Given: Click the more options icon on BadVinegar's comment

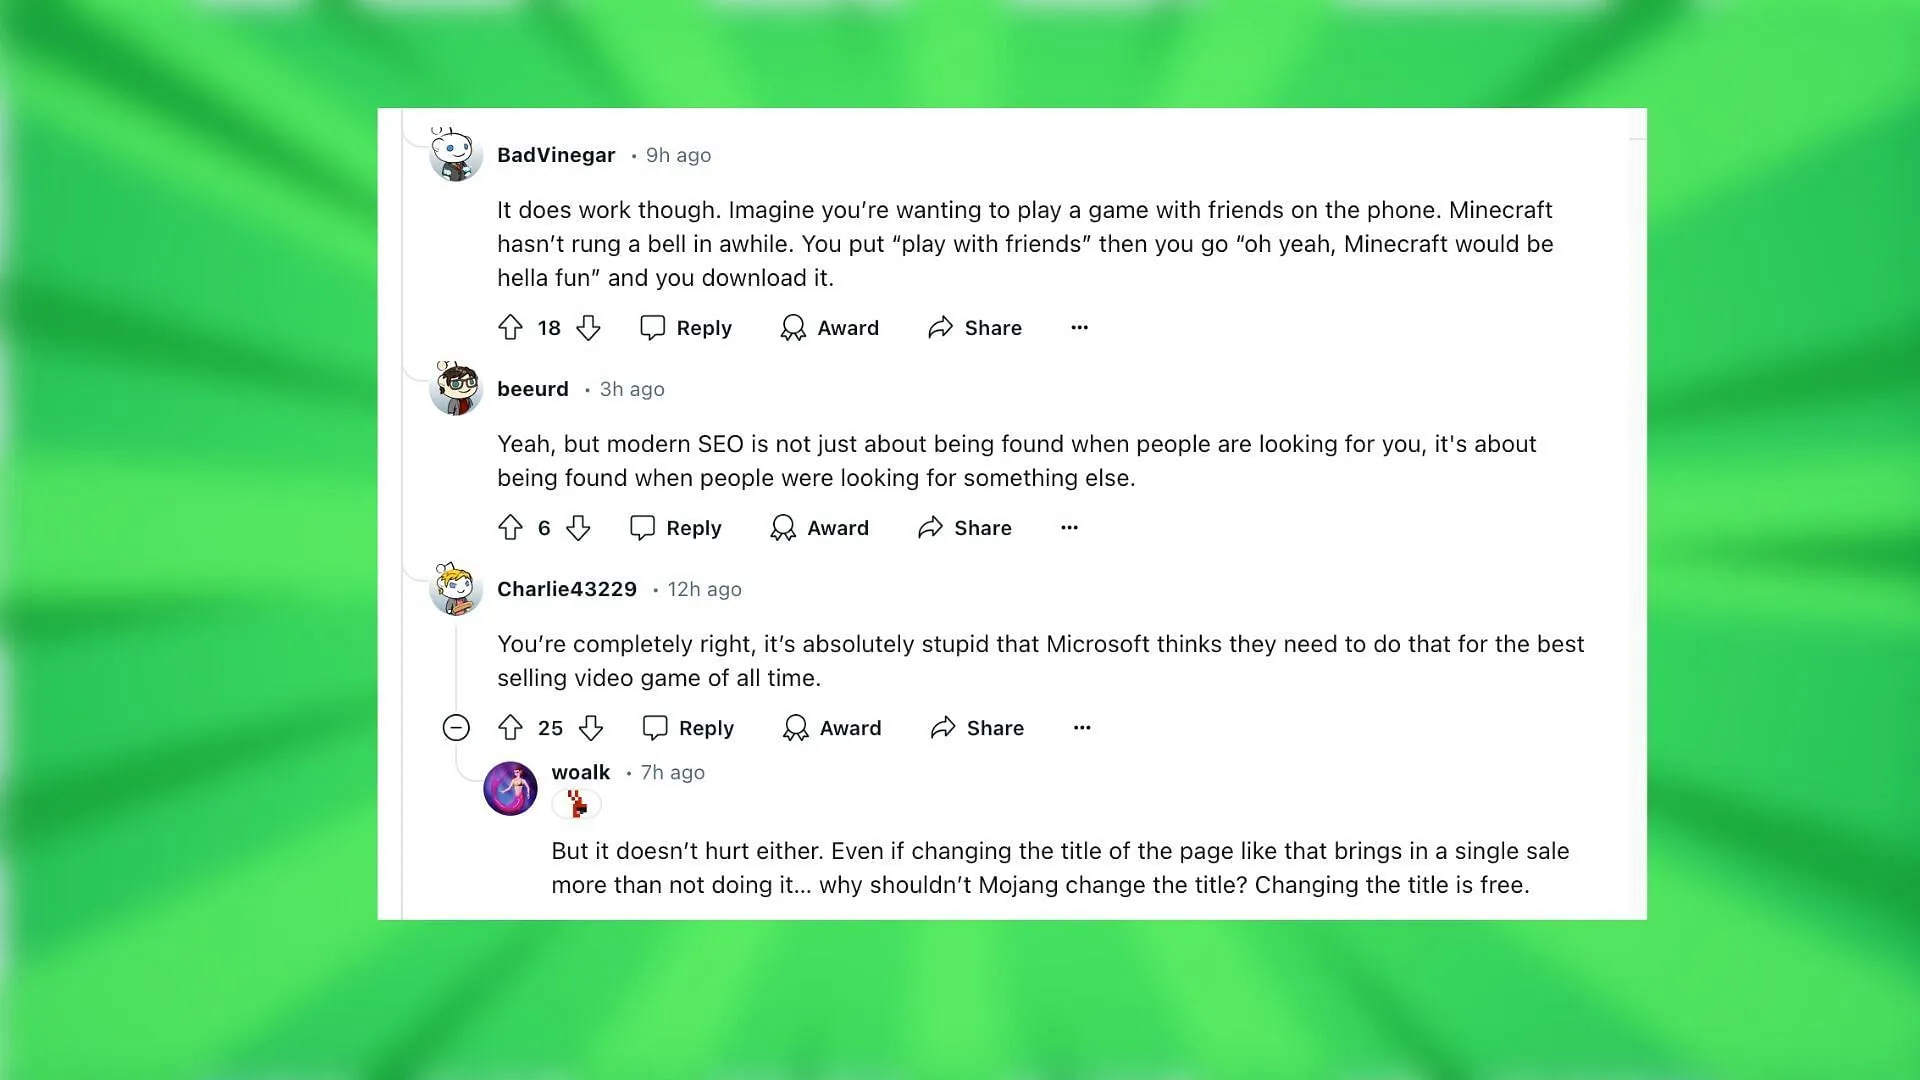Looking at the screenshot, I should point(1079,327).
